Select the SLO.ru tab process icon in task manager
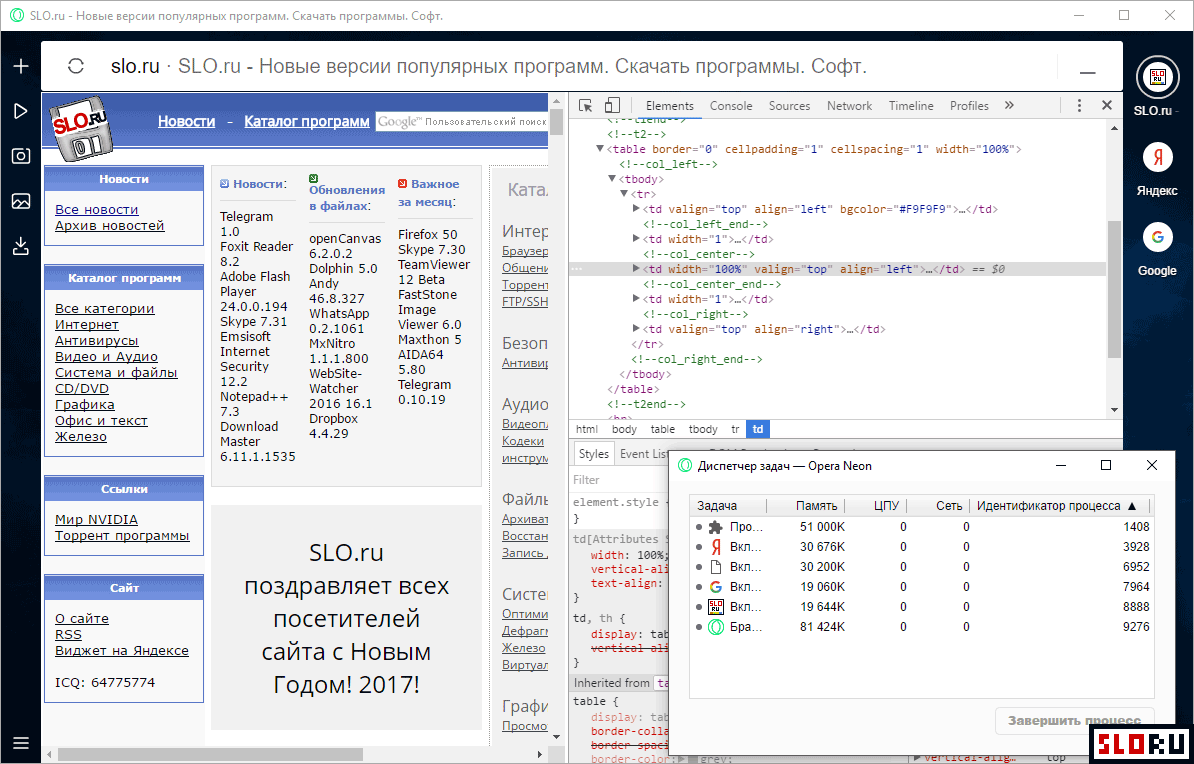Image resolution: width=1194 pixels, height=764 pixels. pyautogui.click(x=715, y=607)
